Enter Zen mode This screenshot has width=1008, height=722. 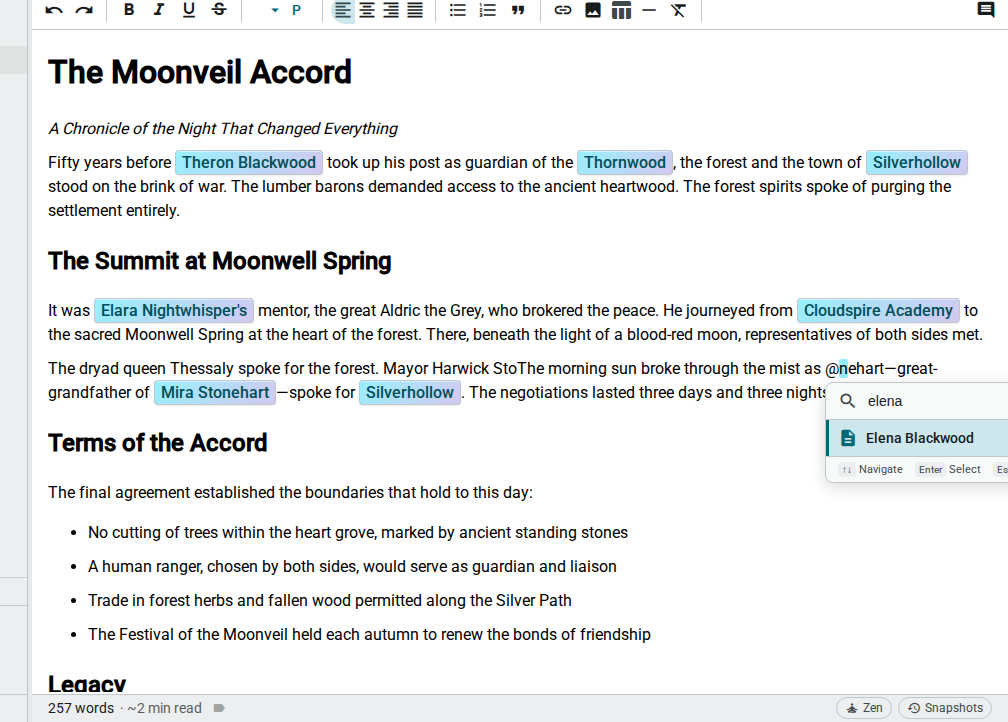pyautogui.click(x=864, y=708)
